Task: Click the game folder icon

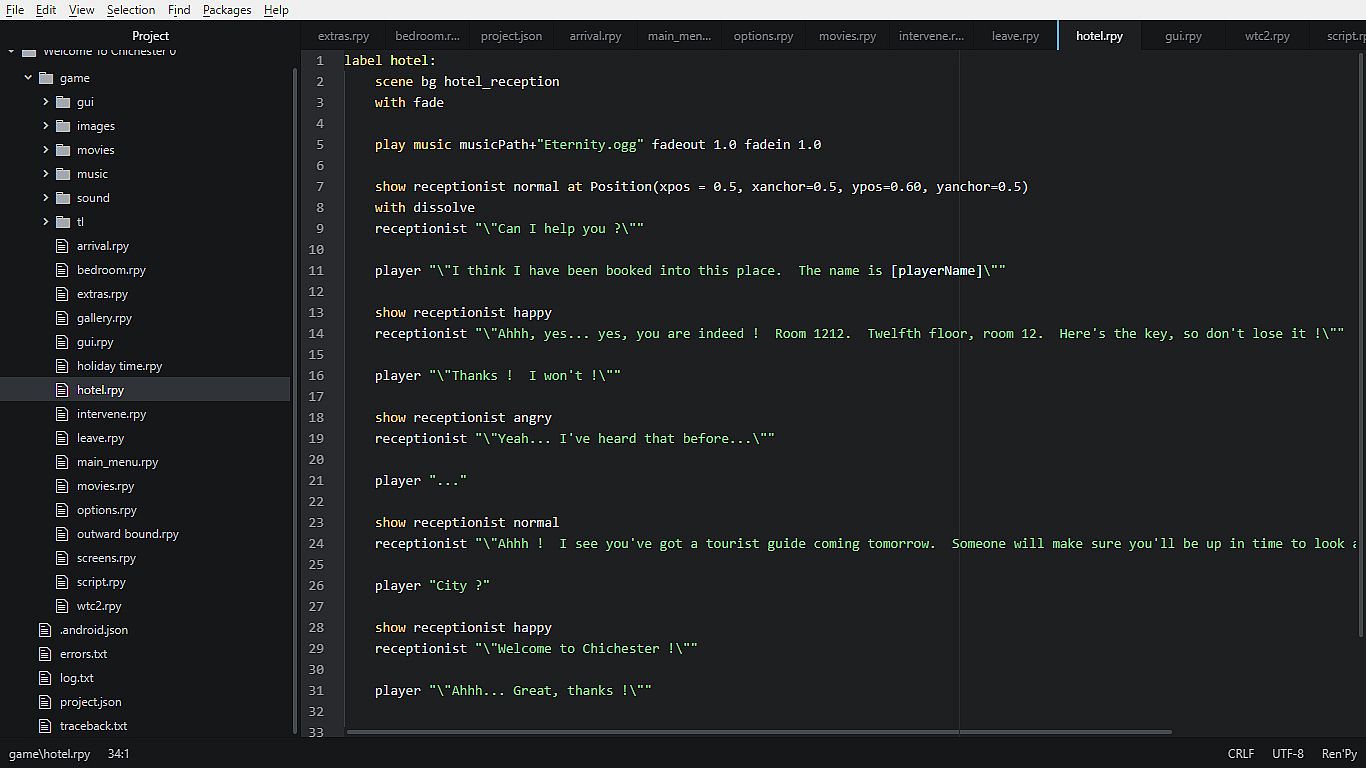Action: pyautogui.click(x=46, y=78)
